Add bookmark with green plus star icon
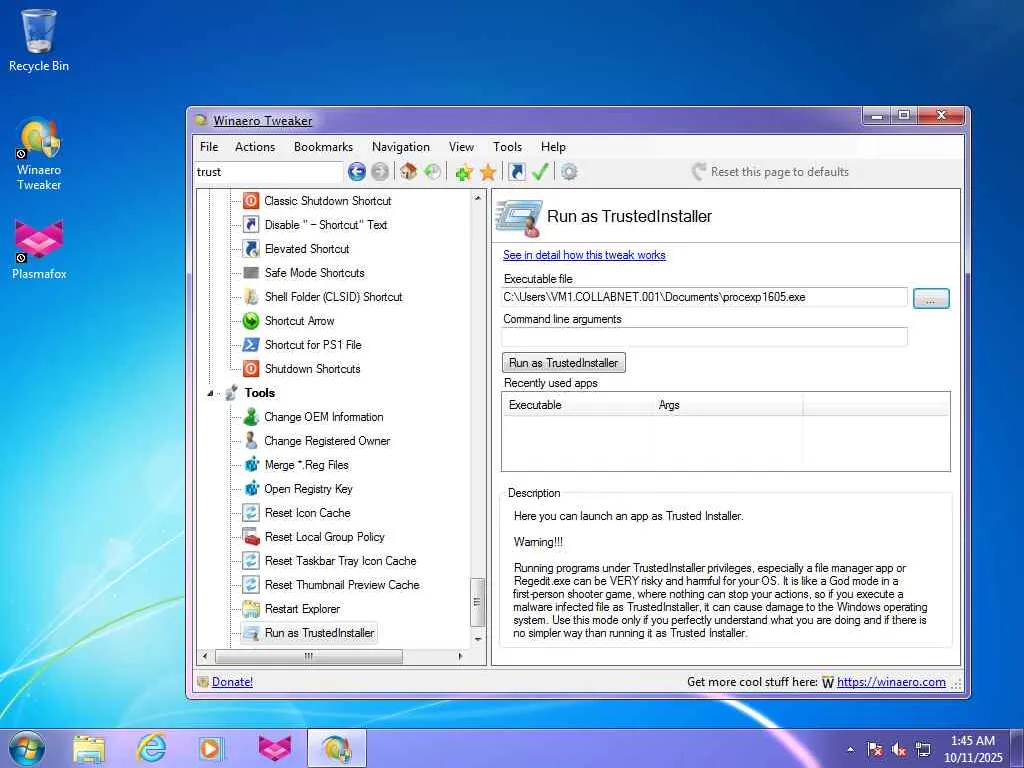This screenshot has height=768, width=1024. 464,172
